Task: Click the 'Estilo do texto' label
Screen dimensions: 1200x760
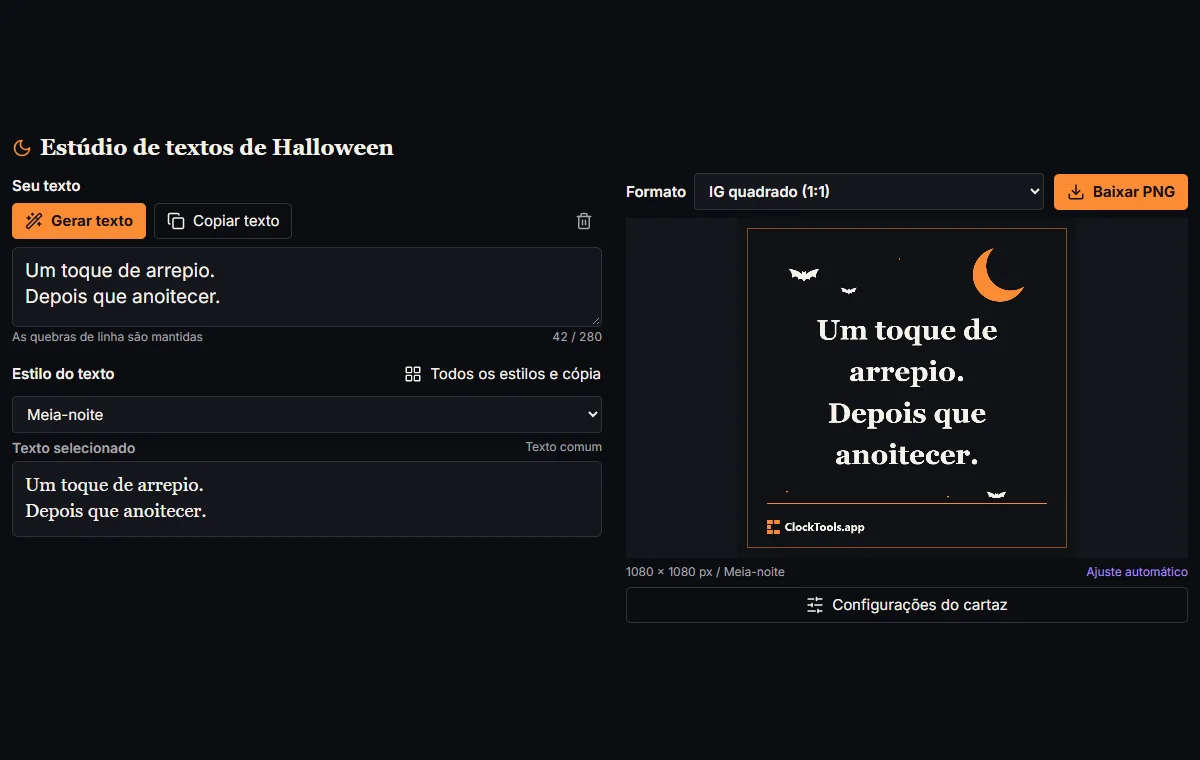Action: pos(63,374)
